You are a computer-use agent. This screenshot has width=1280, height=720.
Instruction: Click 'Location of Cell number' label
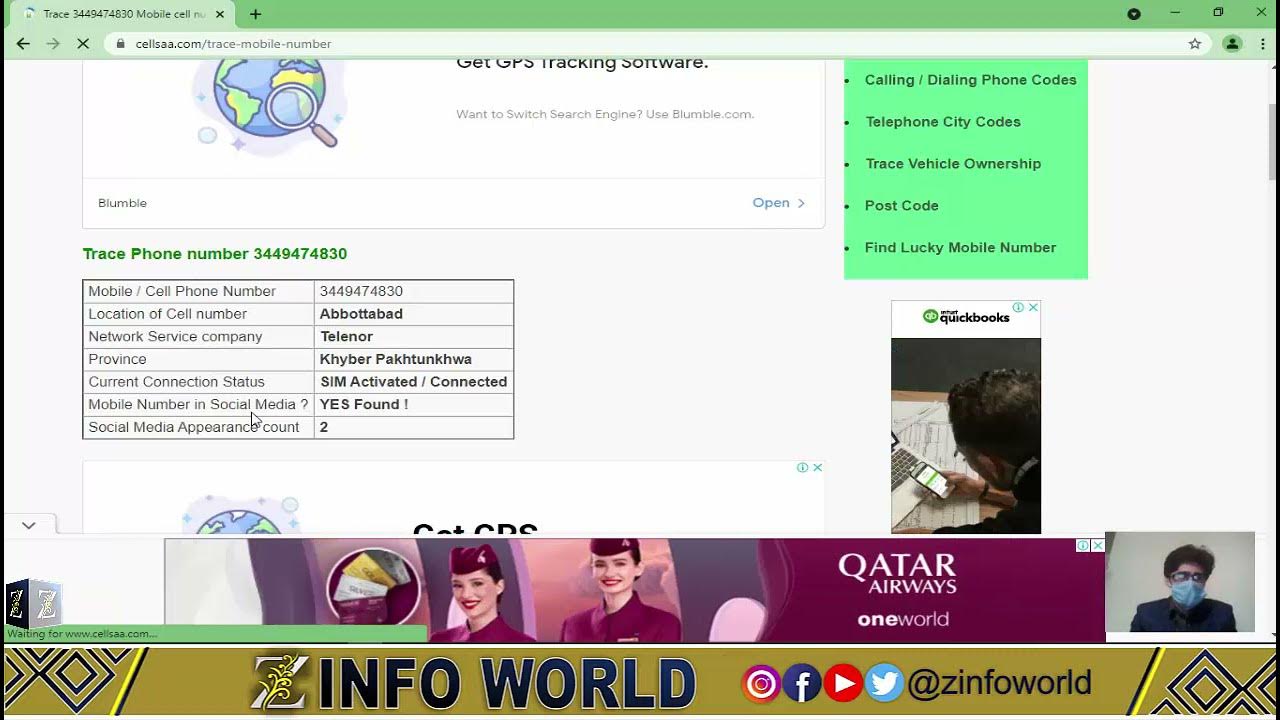(167, 314)
